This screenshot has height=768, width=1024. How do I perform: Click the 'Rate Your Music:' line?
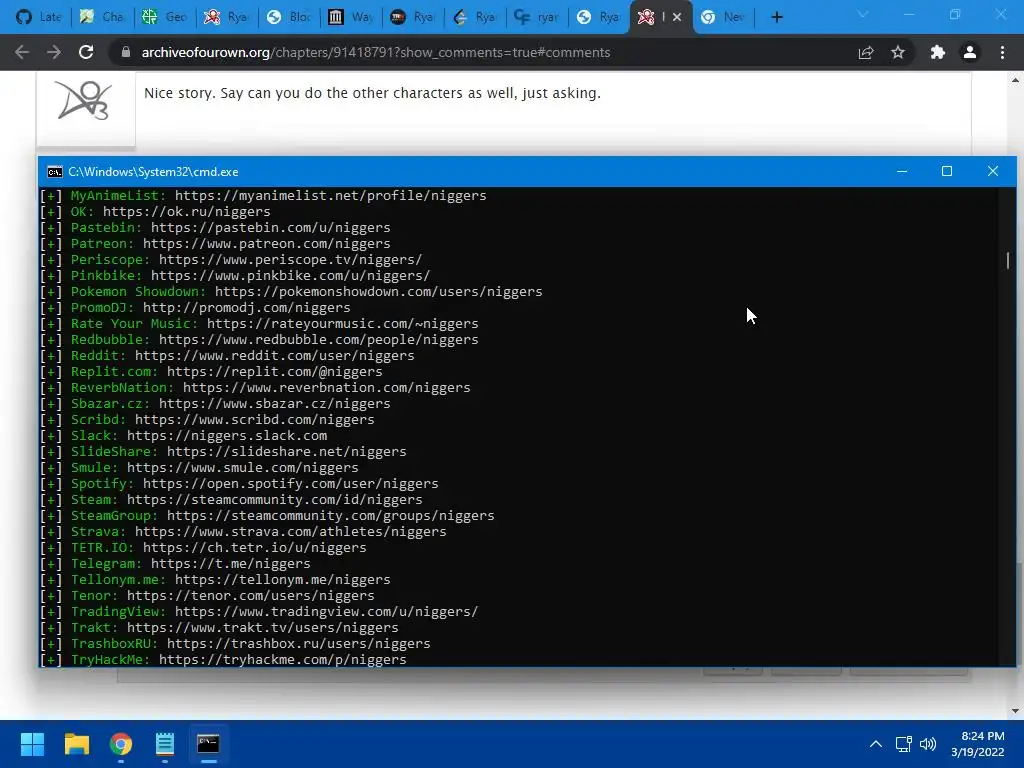259,323
